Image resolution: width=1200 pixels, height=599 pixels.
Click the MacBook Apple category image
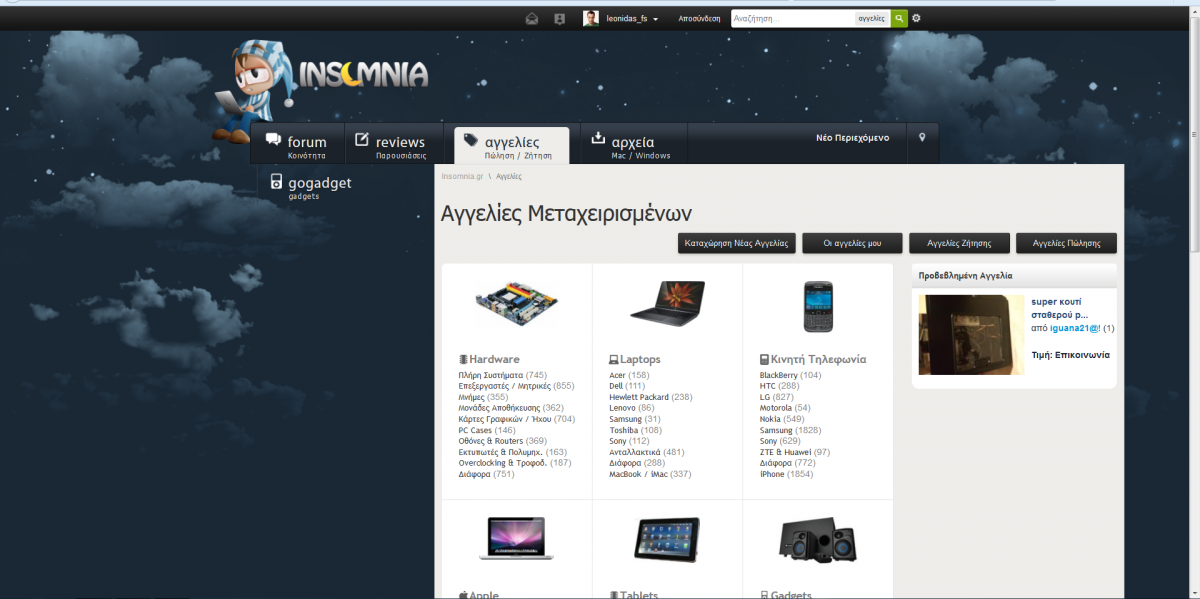point(516,539)
